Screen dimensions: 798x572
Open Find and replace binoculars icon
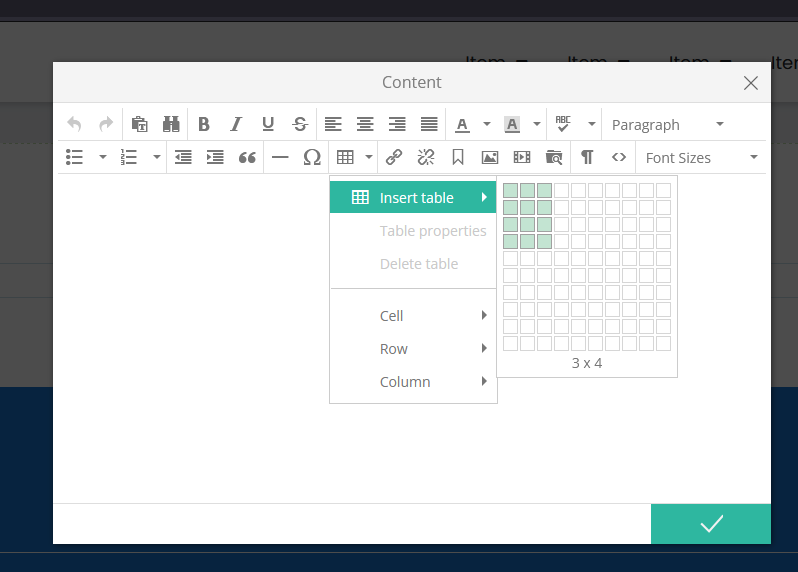pos(171,124)
